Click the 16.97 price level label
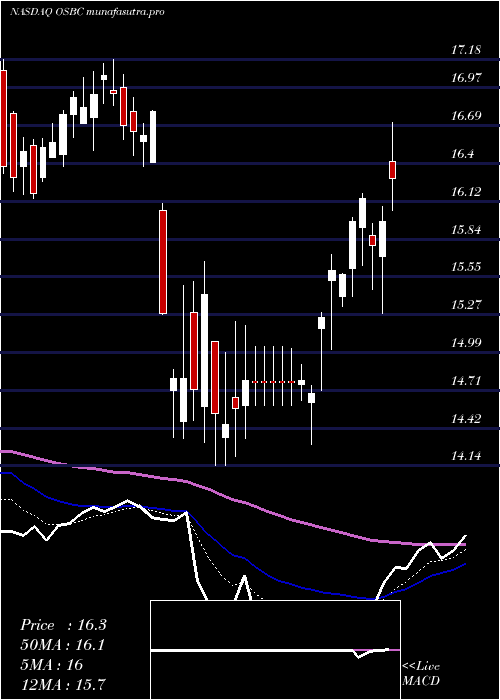 [466, 78]
